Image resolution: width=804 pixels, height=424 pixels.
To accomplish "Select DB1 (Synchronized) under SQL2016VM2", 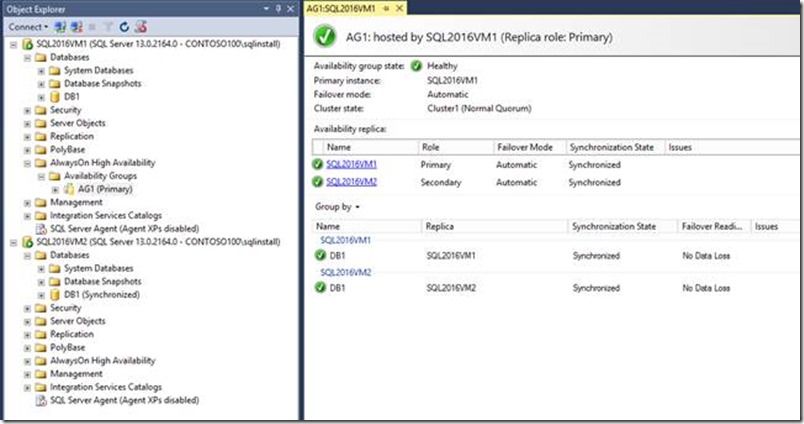I will pyautogui.click(x=102, y=295).
